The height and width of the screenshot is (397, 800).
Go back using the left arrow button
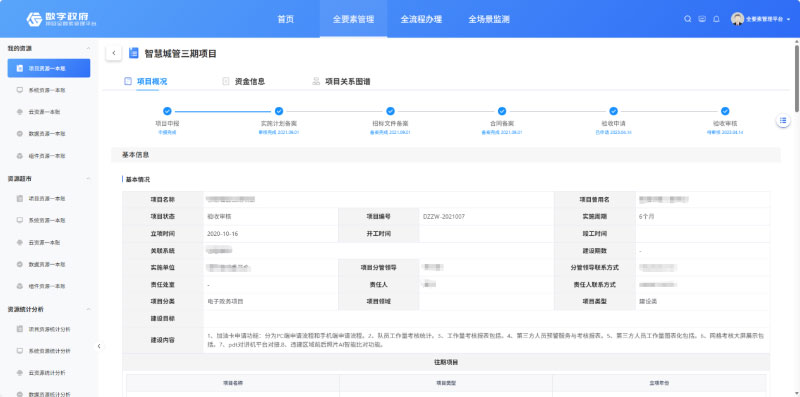coord(114,53)
